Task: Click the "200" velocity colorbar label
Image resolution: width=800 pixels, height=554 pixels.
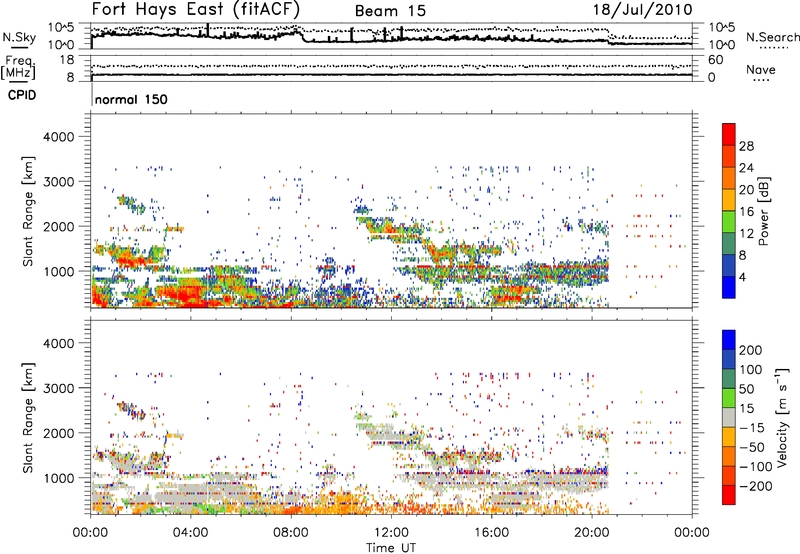Action: [x=751, y=350]
